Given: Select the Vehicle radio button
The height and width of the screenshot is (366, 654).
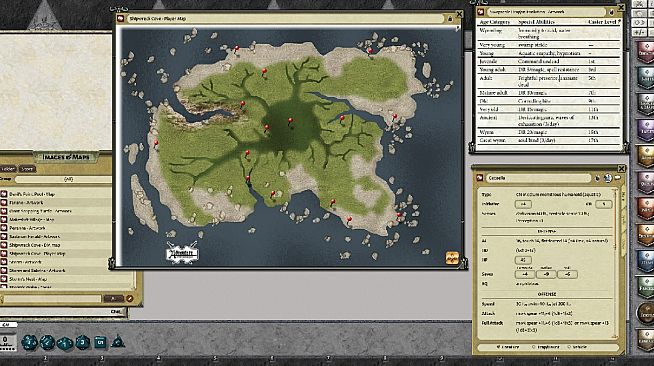Looking at the screenshot, I should (x=568, y=347).
